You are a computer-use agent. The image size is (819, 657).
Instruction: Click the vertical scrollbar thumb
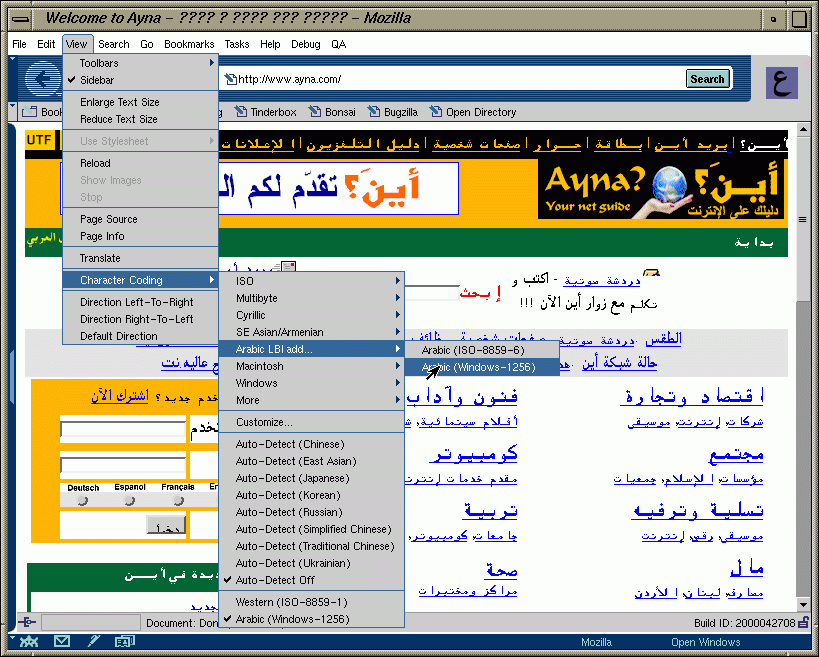click(803, 219)
